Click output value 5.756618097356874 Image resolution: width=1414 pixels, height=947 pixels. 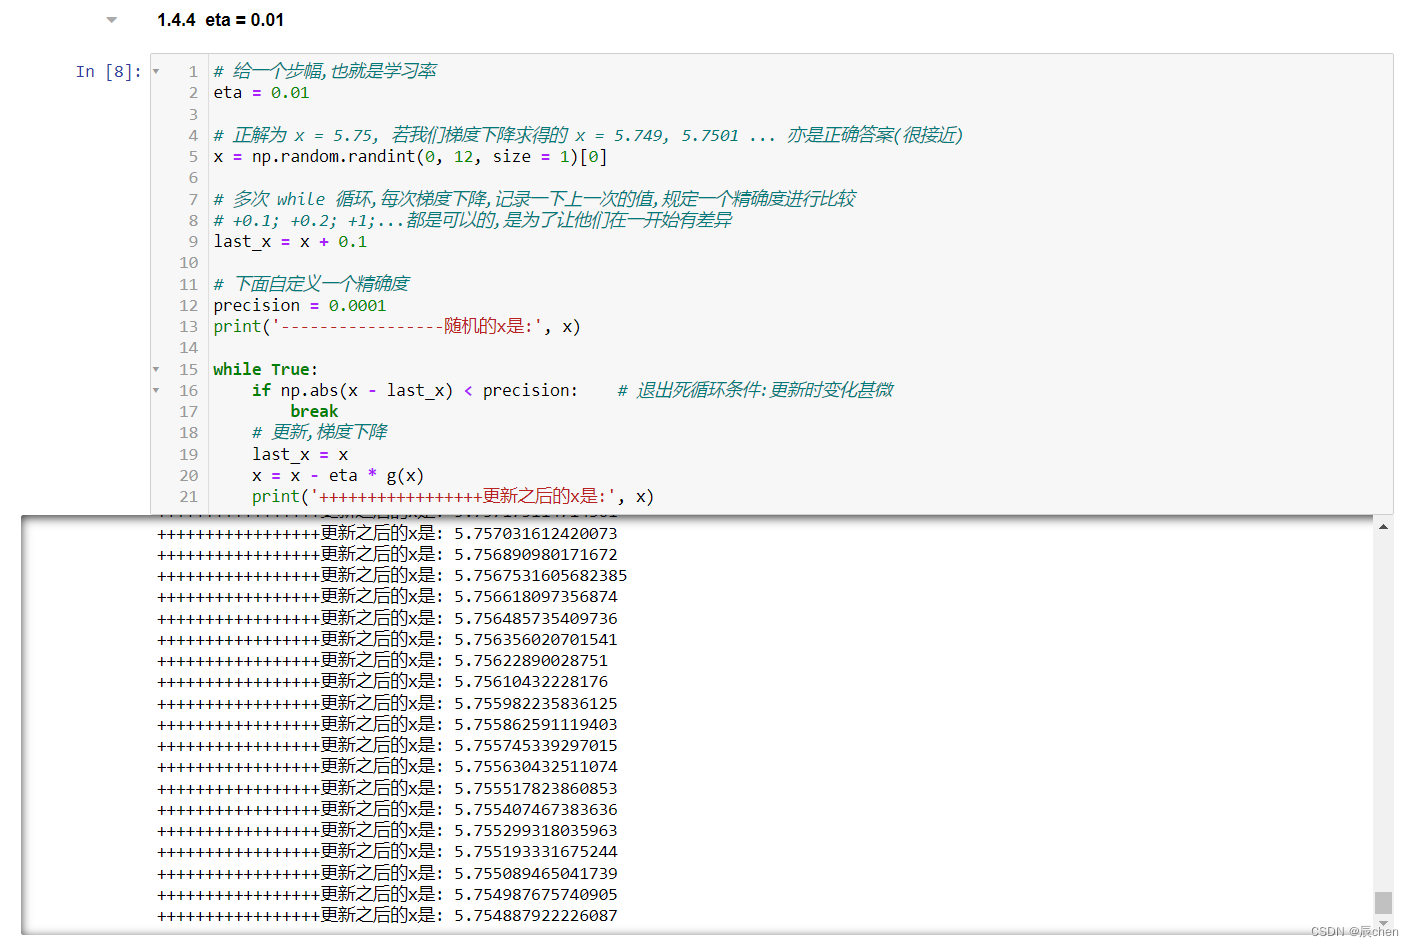click(x=536, y=597)
